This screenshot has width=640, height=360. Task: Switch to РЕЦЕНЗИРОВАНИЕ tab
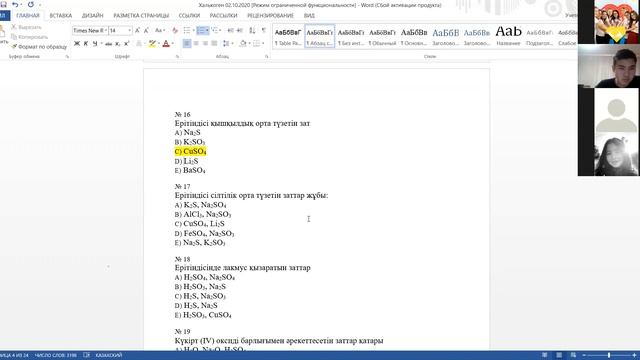pyautogui.click(x=270, y=16)
